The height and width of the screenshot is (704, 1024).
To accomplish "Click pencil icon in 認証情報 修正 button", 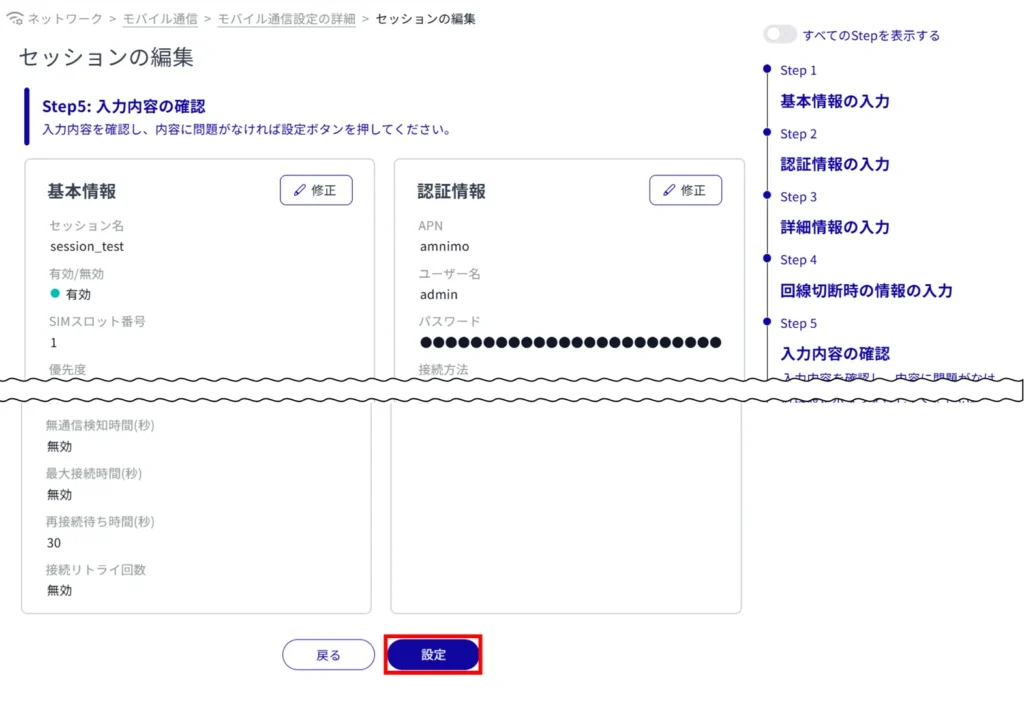I will (x=669, y=190).
